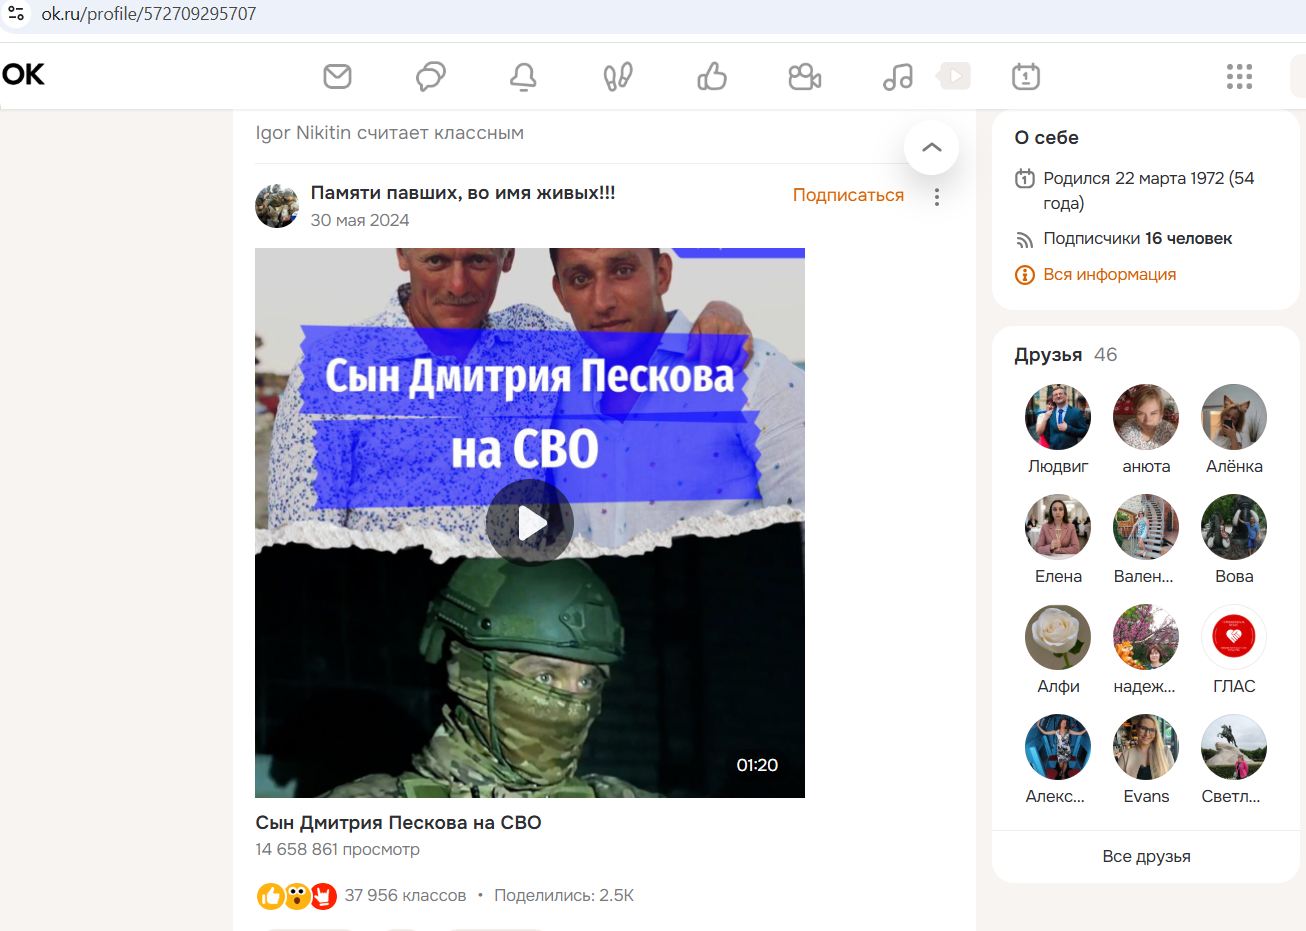Screen dimensions: 1306x931
Task: Open the OK logo home link
Action: click(23, 75)
